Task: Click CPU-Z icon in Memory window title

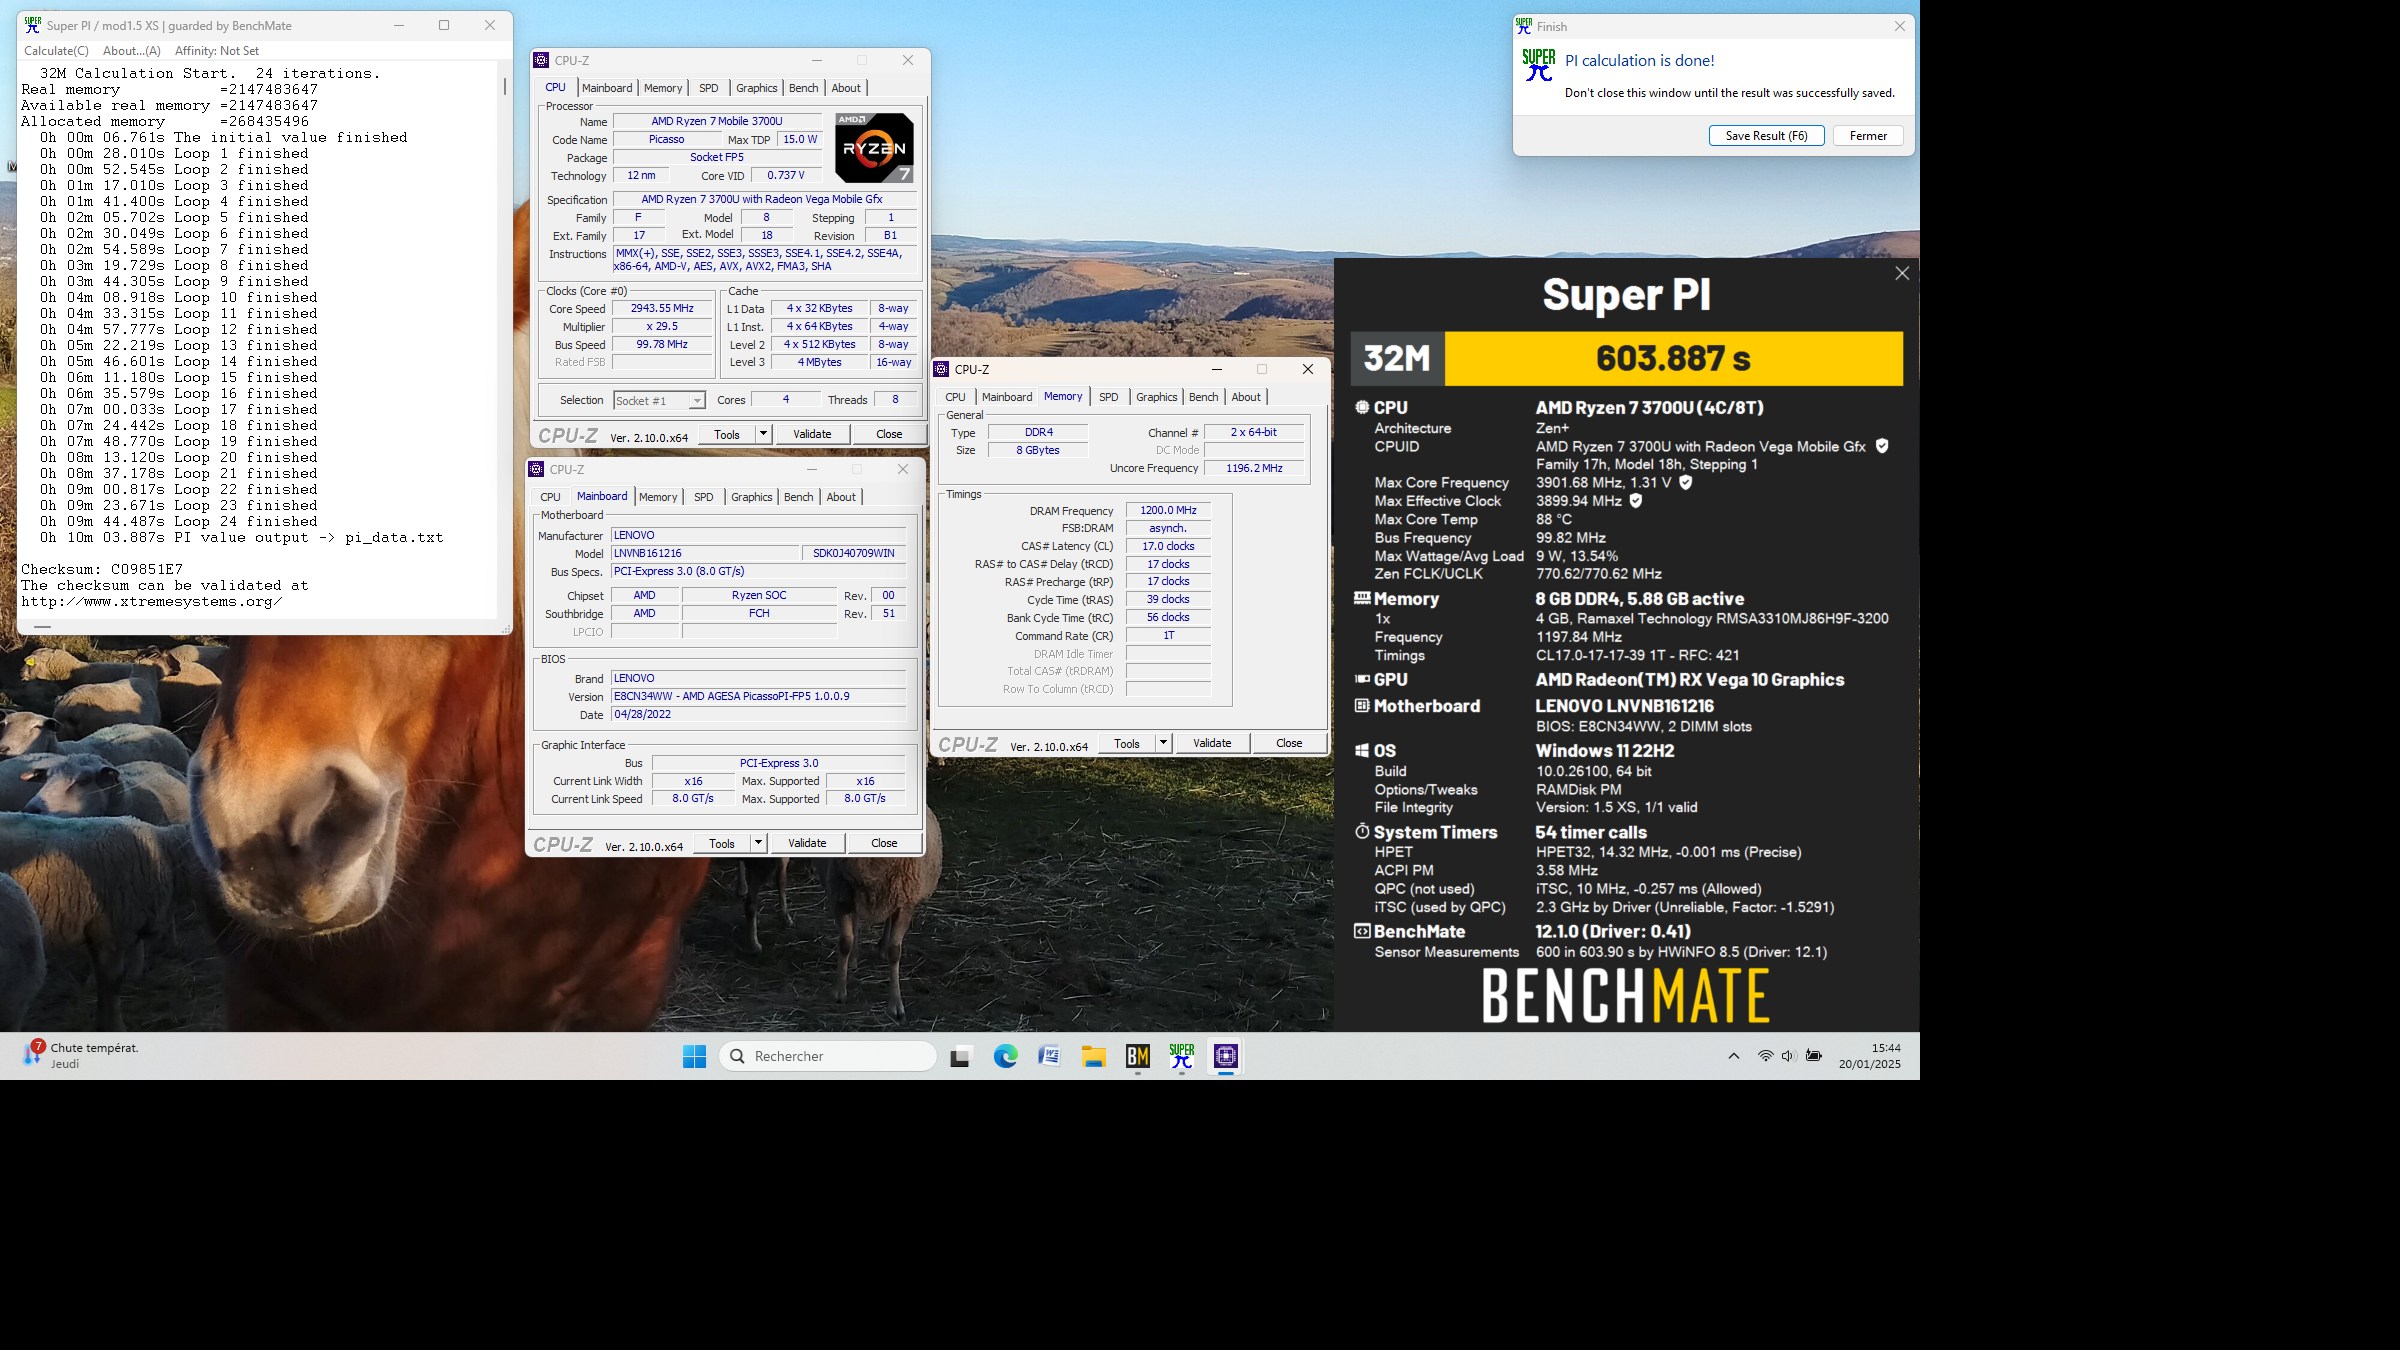Action: tap(941, 369)
